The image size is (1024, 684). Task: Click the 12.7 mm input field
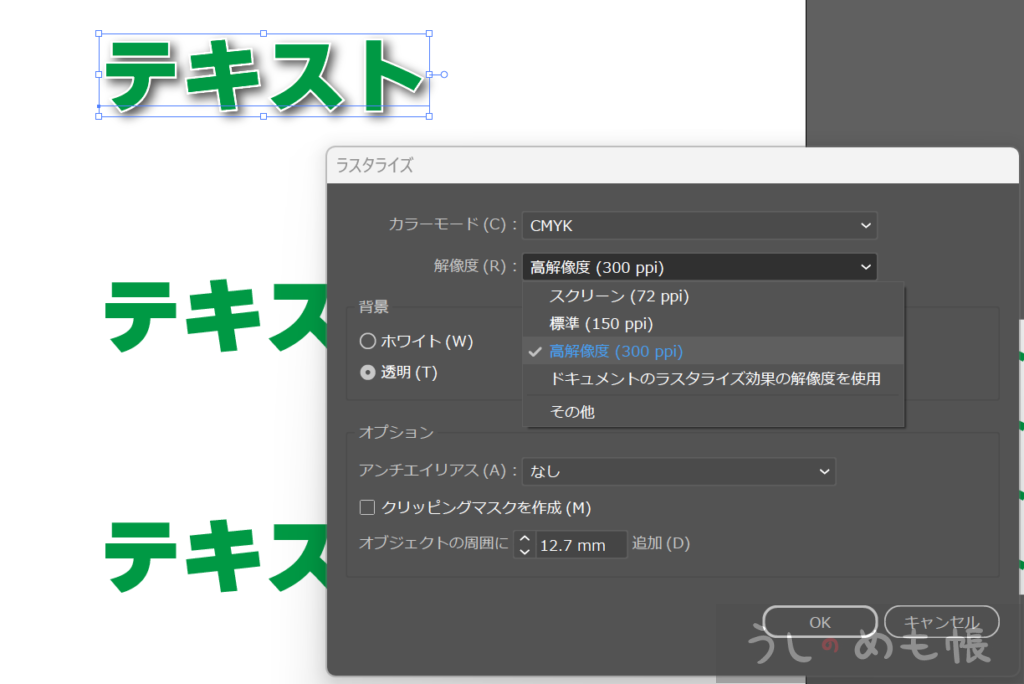click(x=580, y=545)
